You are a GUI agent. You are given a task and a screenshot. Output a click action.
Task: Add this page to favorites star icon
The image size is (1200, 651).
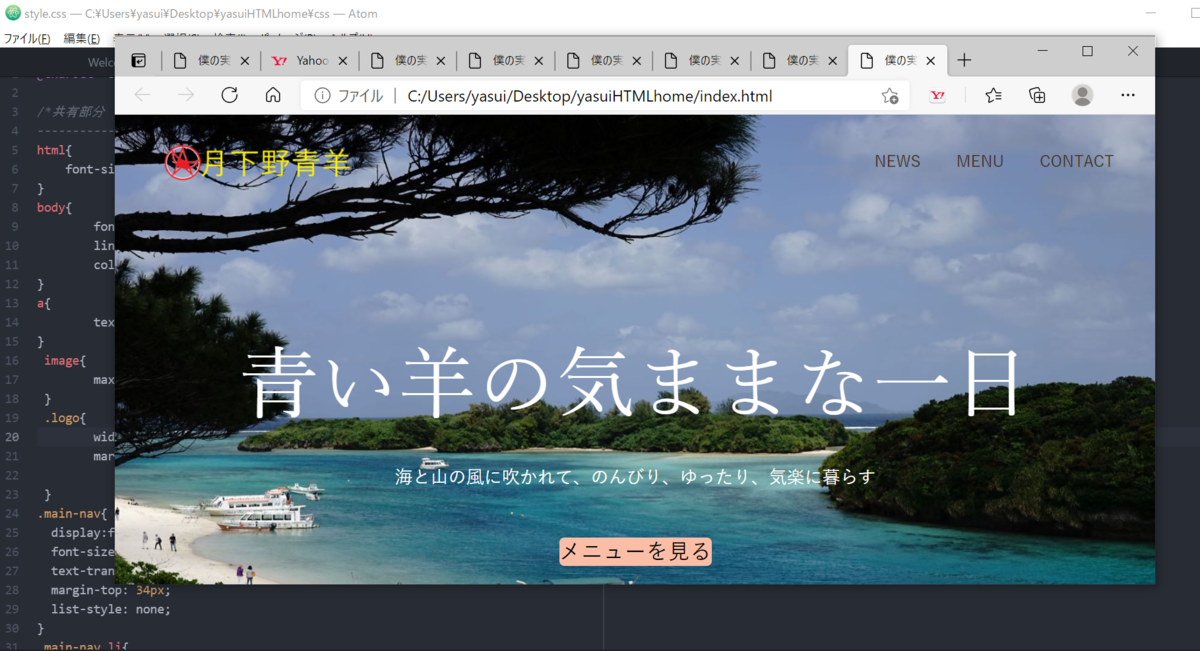pyautogui.click(x=889, y=96)
